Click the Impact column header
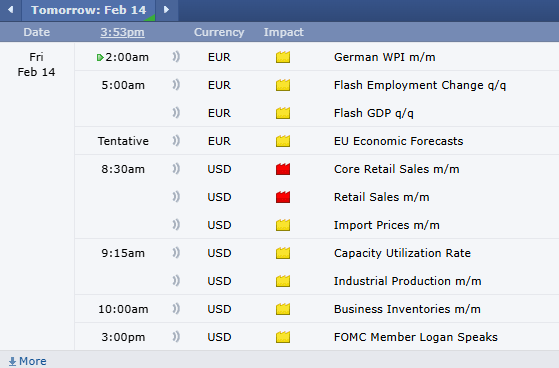Viewport: 559px width, 368px height. pos(283,32)
